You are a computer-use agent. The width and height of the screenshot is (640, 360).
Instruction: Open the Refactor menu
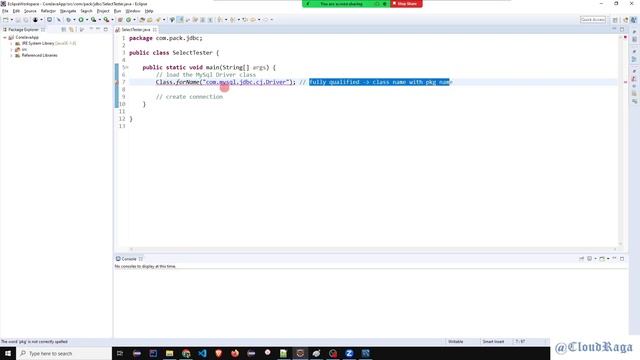point(48,11)
